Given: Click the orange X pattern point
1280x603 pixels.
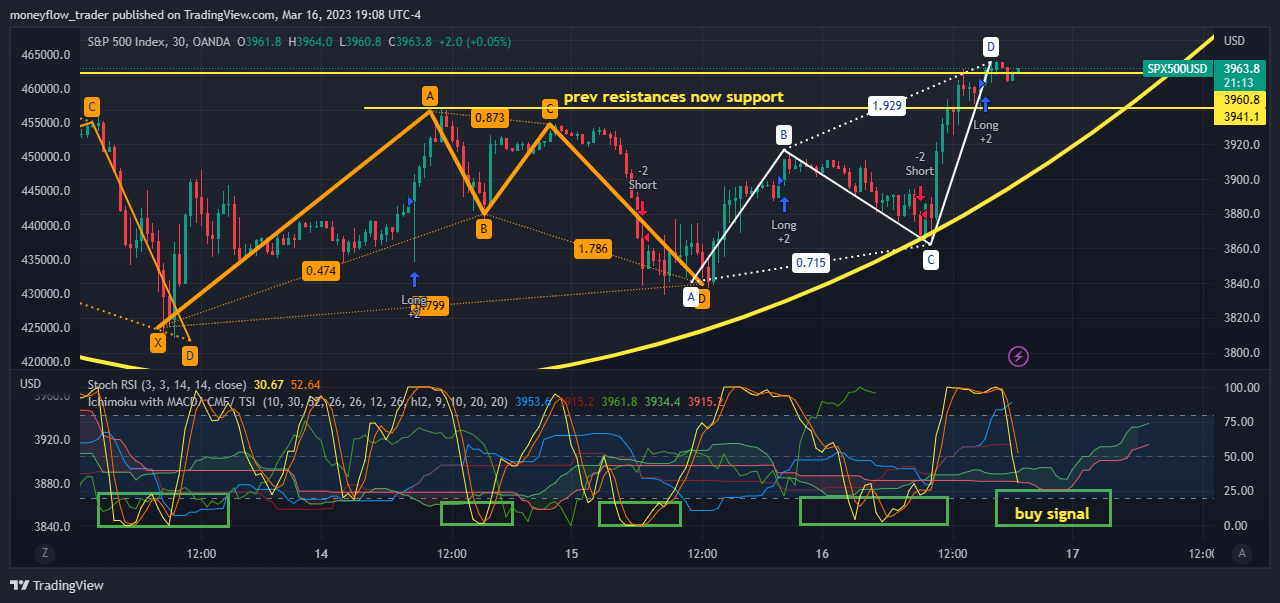Looking at the screenshot, I should (x=158, y=343).
